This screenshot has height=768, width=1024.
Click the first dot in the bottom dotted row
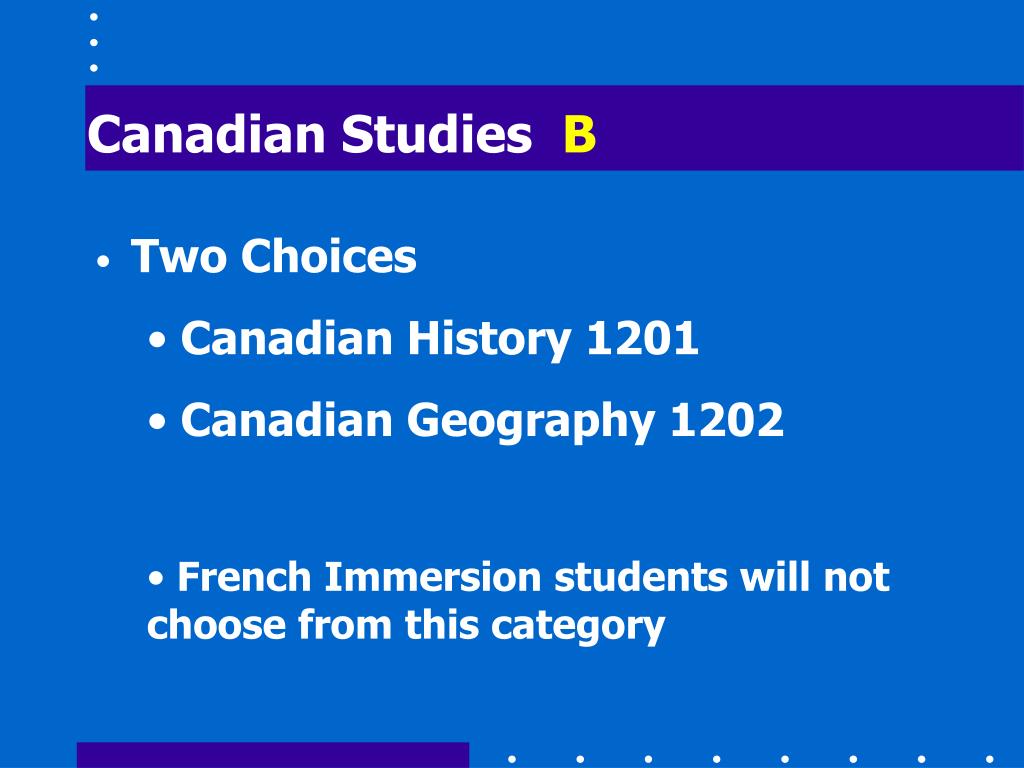(x=512, y=759)
